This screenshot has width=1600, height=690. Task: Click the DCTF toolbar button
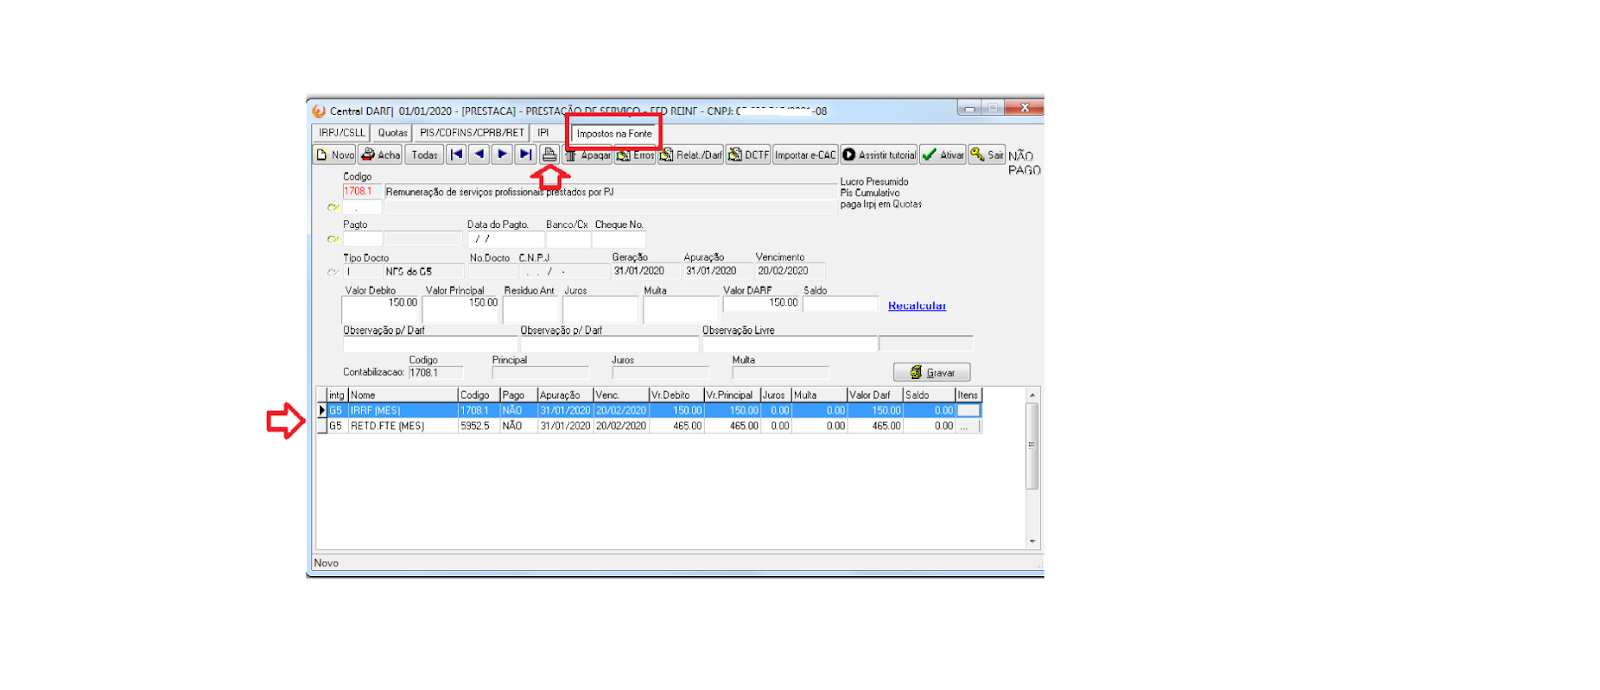coord(749,155)
